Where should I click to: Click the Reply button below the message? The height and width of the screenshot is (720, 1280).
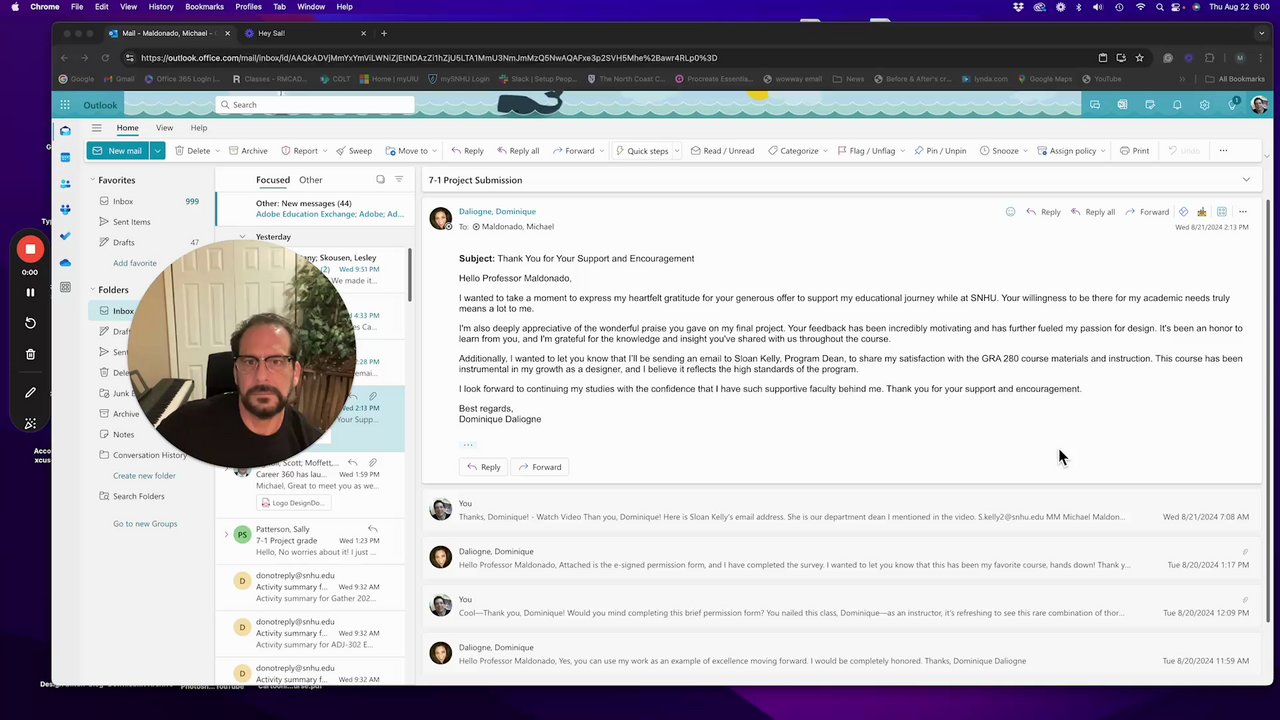click(x=484, y=467)
